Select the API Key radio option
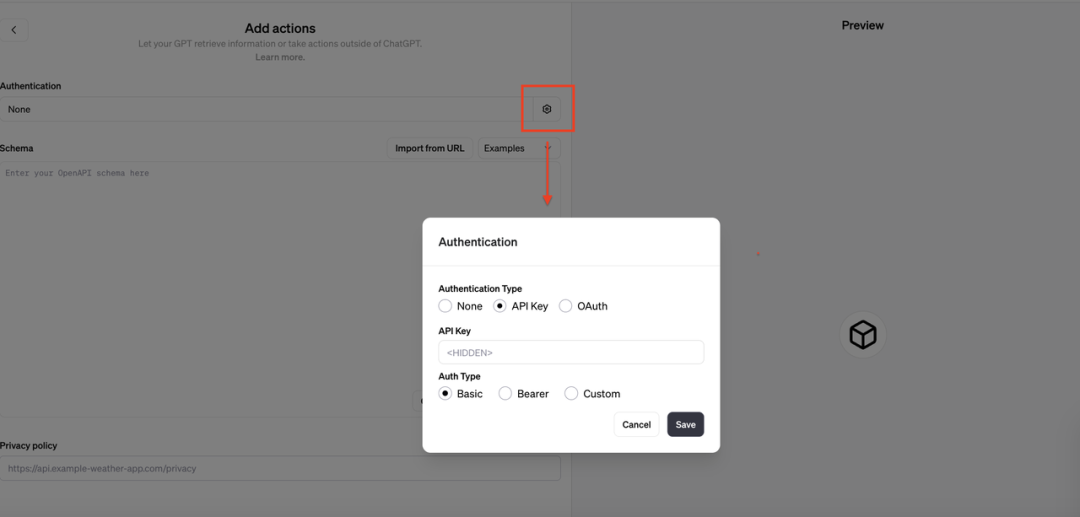This screenshot has width=1080, height=517. (x=500, y=306)
